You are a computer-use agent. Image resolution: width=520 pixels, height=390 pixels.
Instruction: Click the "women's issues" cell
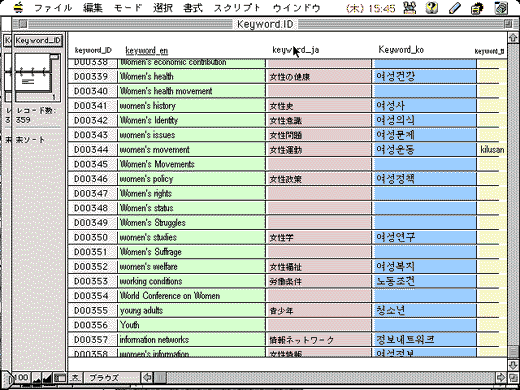coord(191,135)
